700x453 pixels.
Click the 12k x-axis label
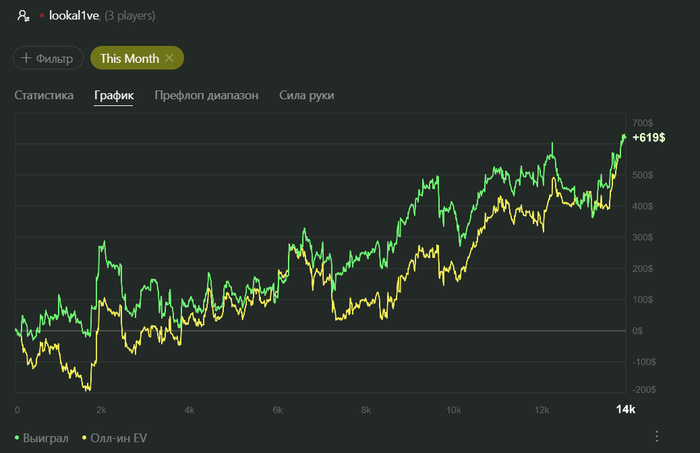point(542,410)
